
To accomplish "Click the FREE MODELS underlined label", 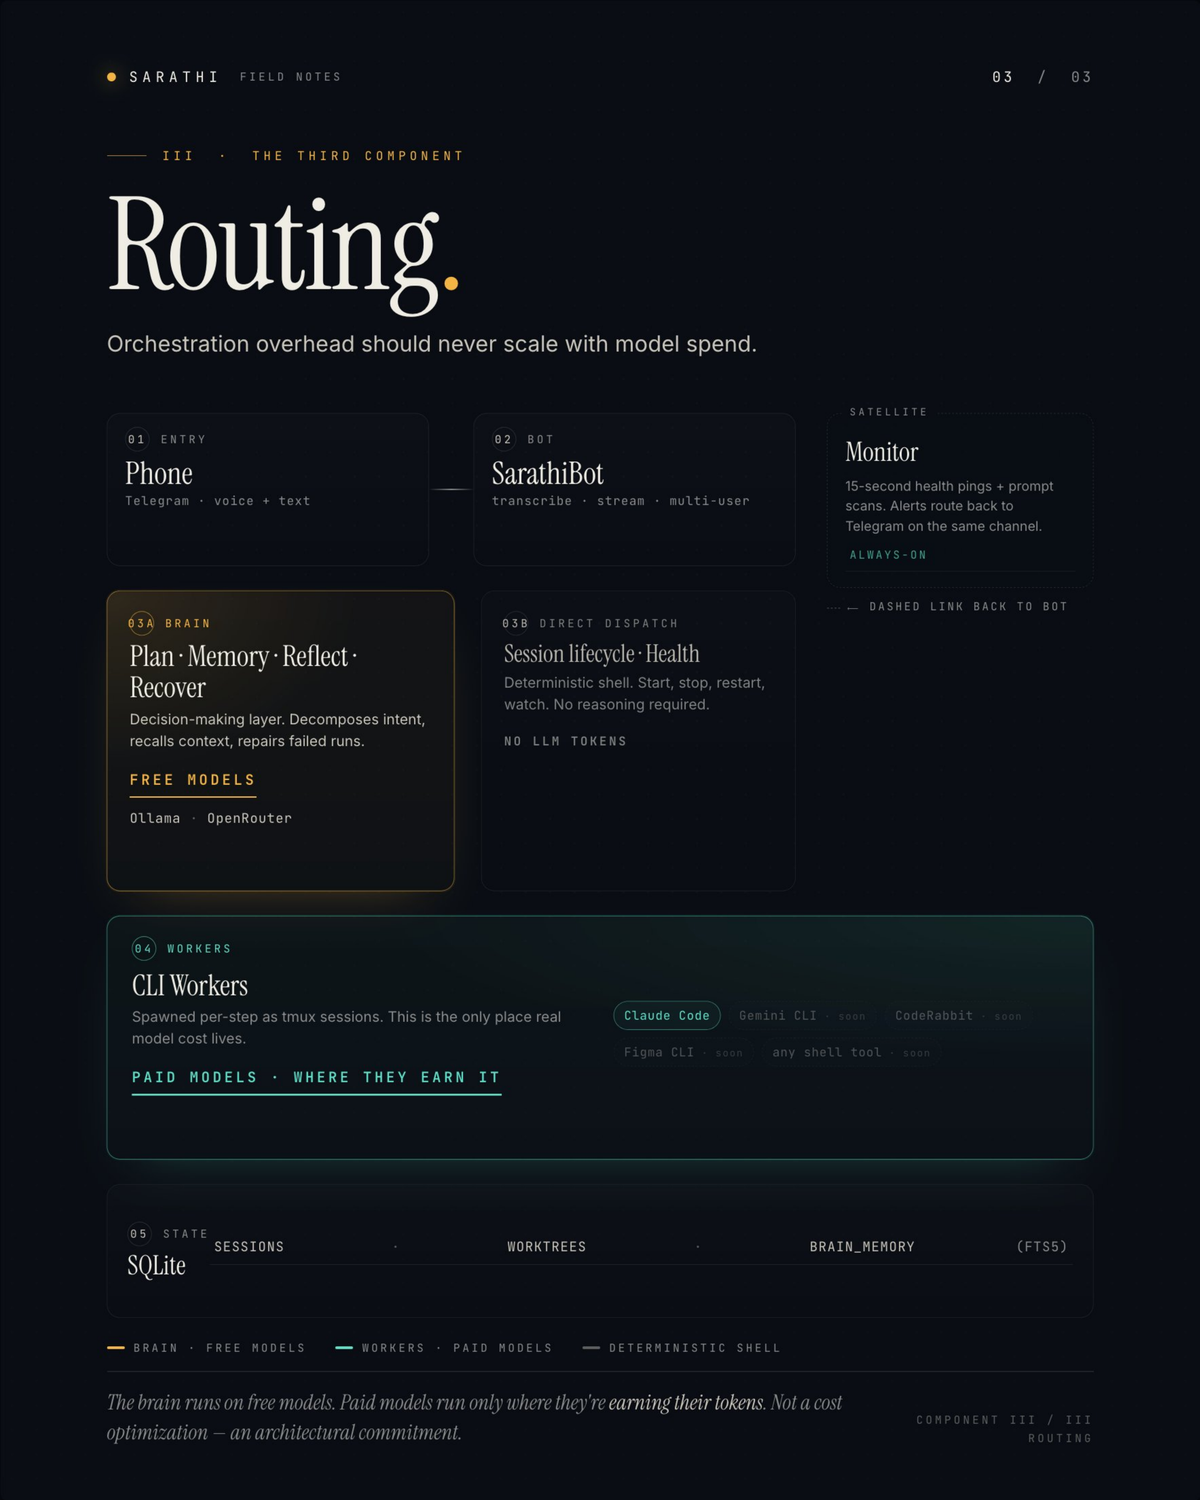I will [193, 780].
